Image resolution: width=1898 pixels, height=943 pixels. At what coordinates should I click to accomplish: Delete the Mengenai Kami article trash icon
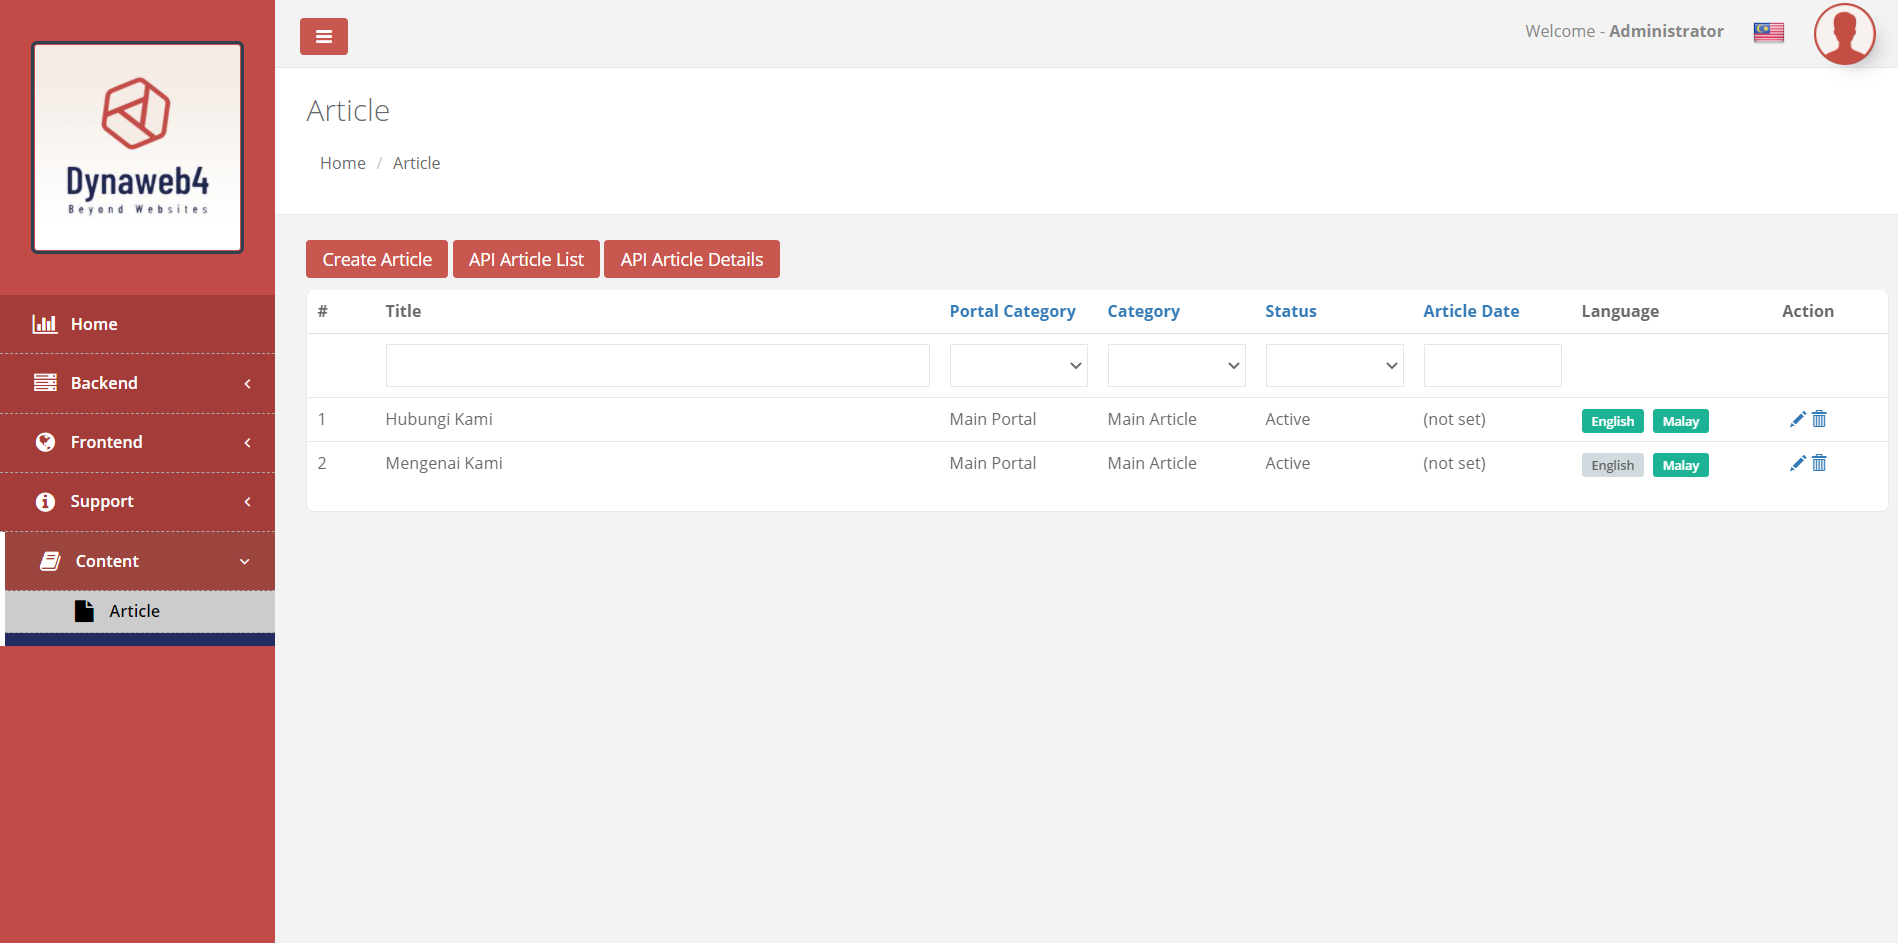tap(1819, 463)
